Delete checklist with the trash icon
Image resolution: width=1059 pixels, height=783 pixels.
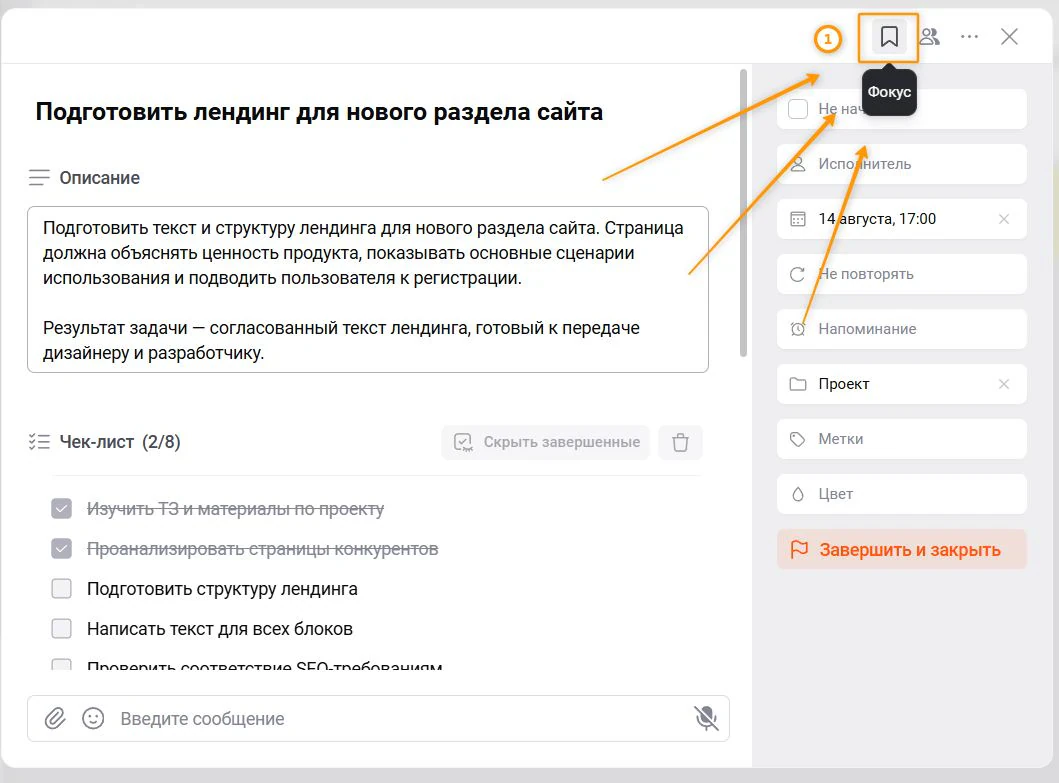coord(680,443)
